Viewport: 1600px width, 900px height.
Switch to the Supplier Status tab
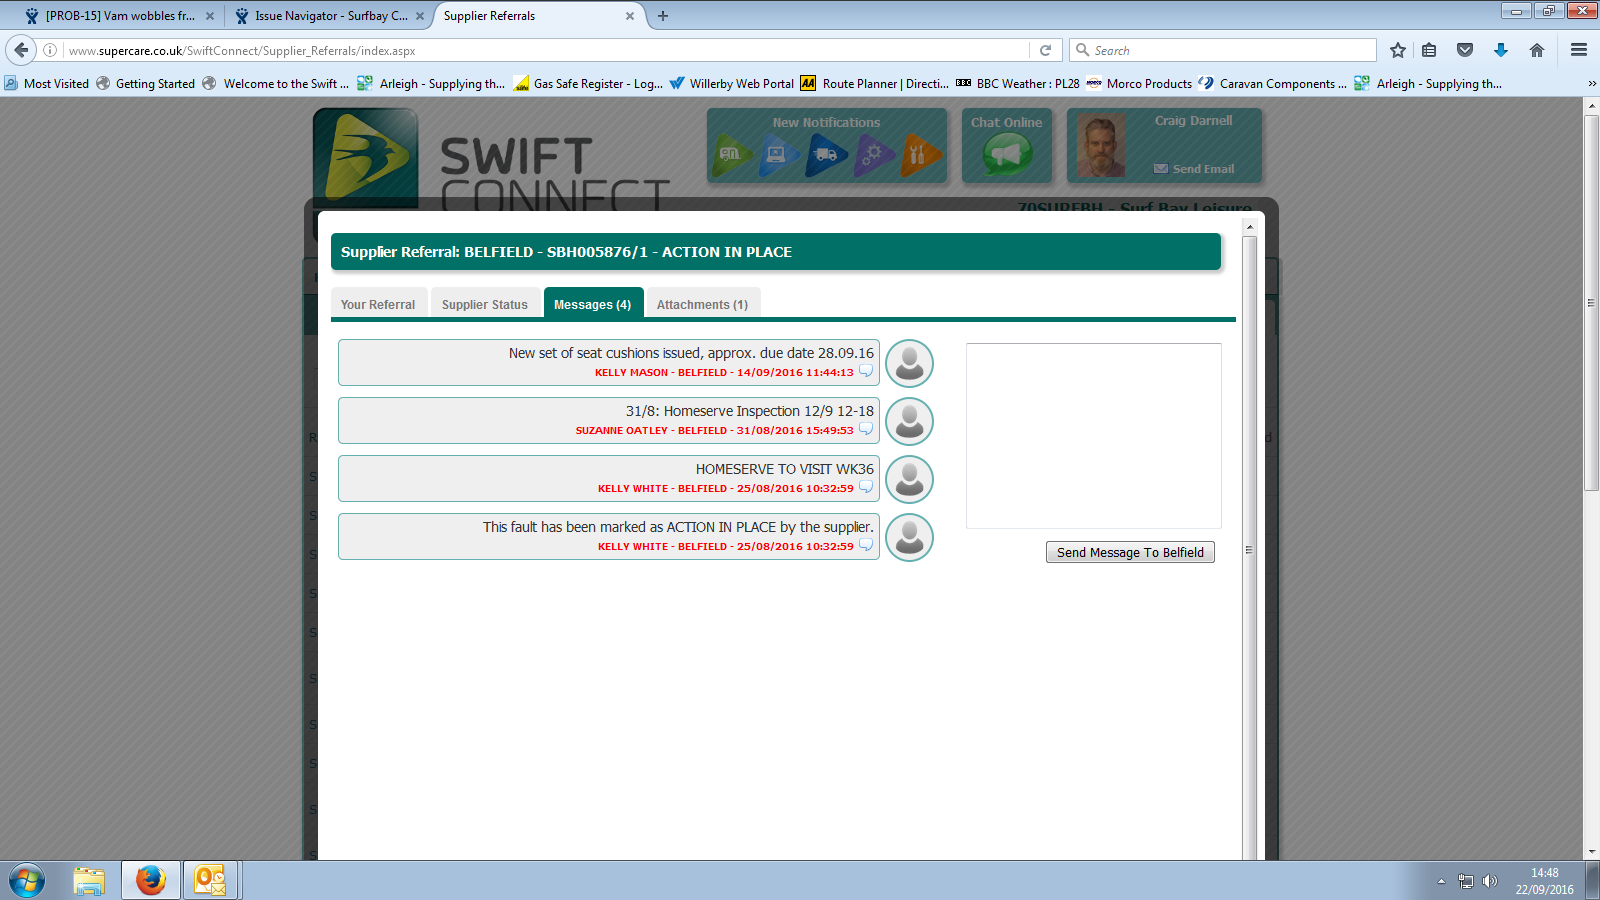click(x=485, y=304)
